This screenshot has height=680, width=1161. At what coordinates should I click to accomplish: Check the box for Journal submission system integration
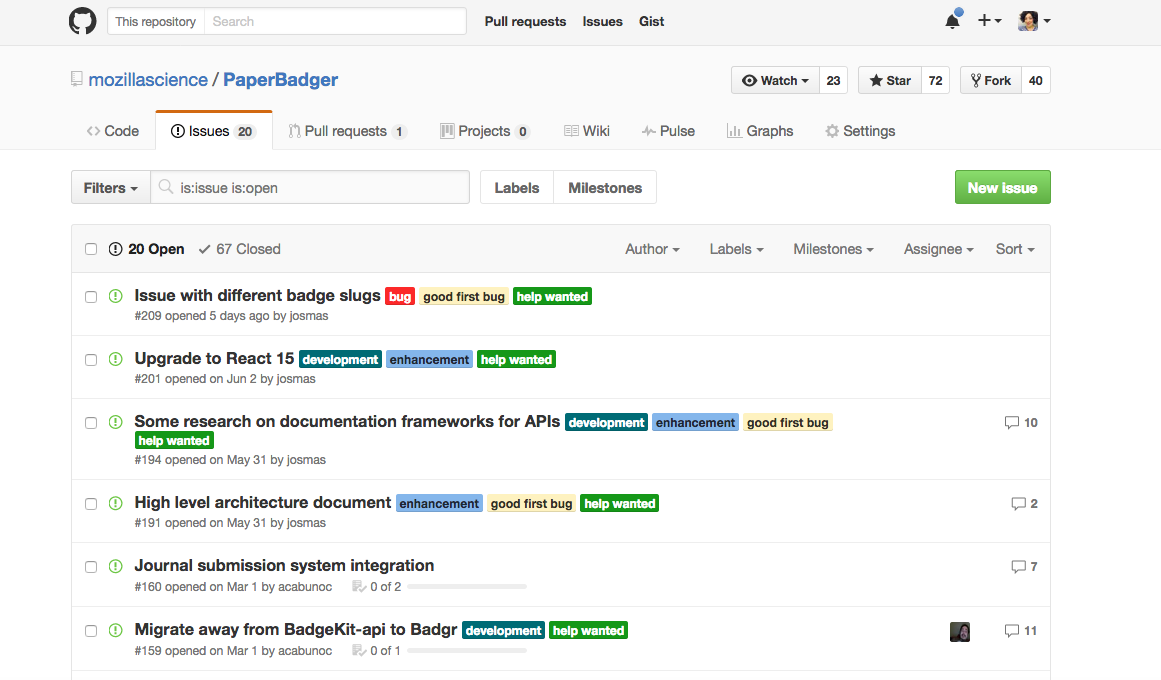pos(91,567)
